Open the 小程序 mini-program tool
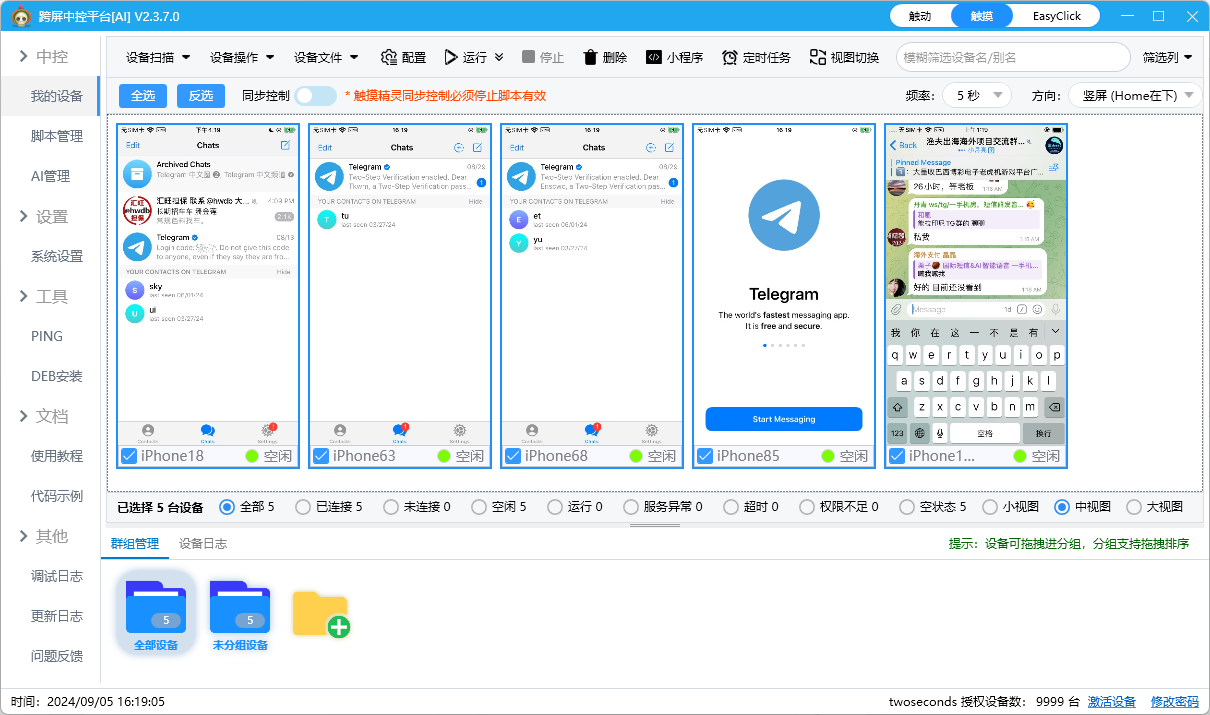The height and width of the screenshot is (715, 1210). click(672, 57)
